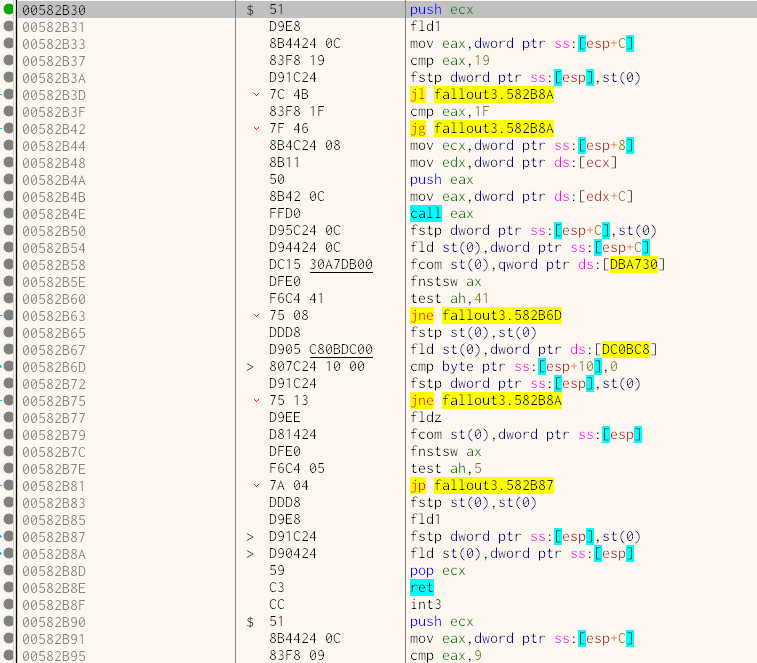Select the highlighted DC0BC8 memory address operand
The height and width of the screenshot is (663, 757).
pyautogui.click(x=626, y=349)
